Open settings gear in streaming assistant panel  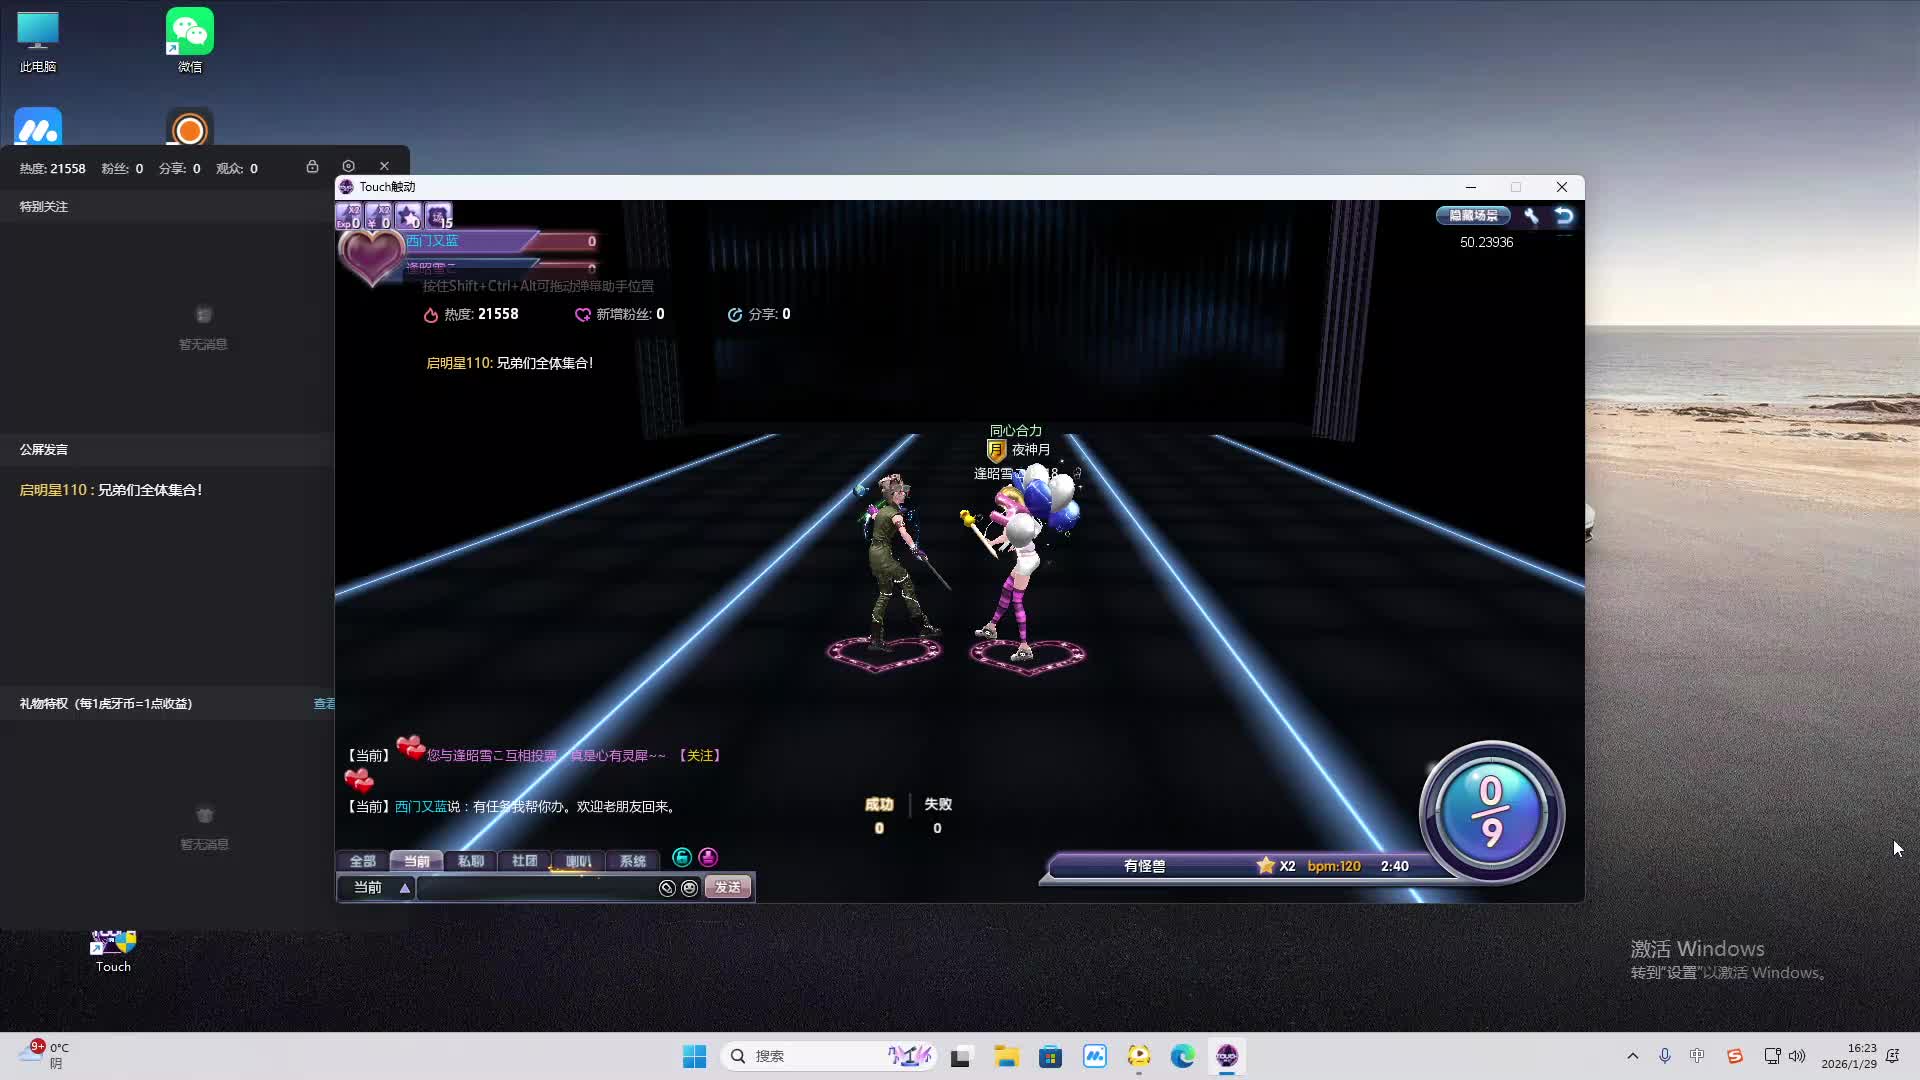[x=348, y=167]
